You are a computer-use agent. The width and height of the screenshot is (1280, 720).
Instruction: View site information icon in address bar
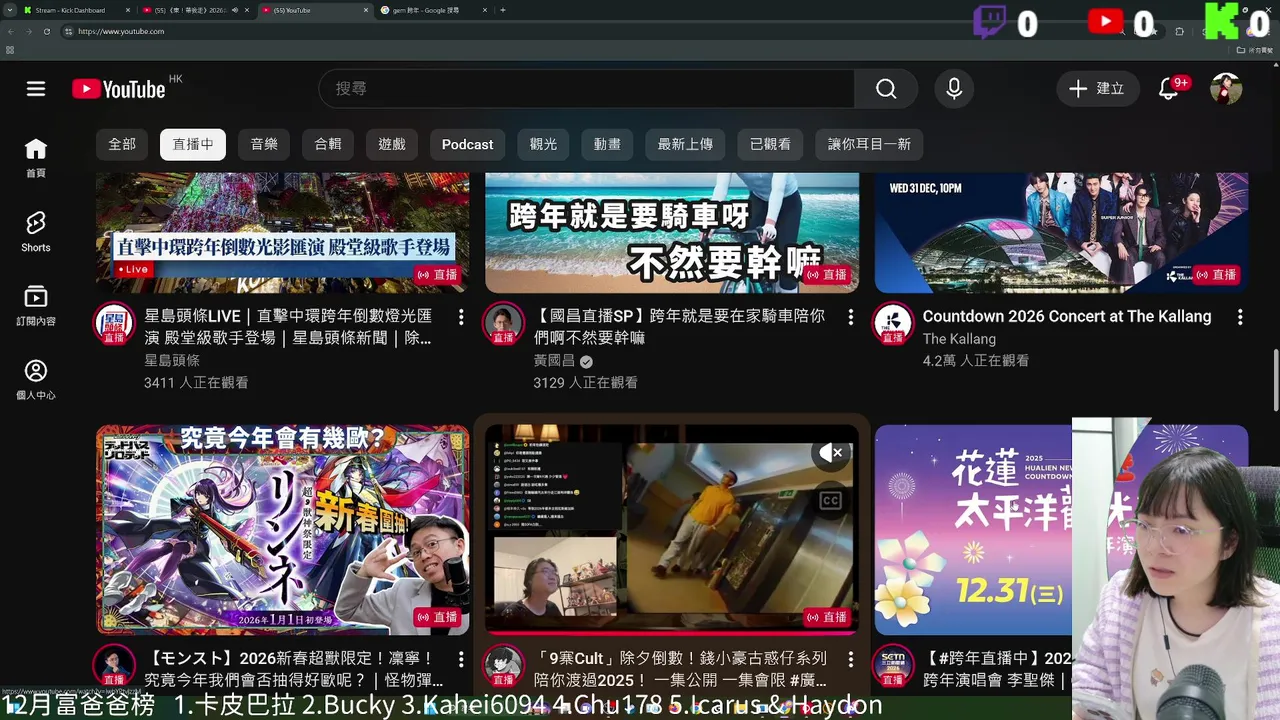69,31
